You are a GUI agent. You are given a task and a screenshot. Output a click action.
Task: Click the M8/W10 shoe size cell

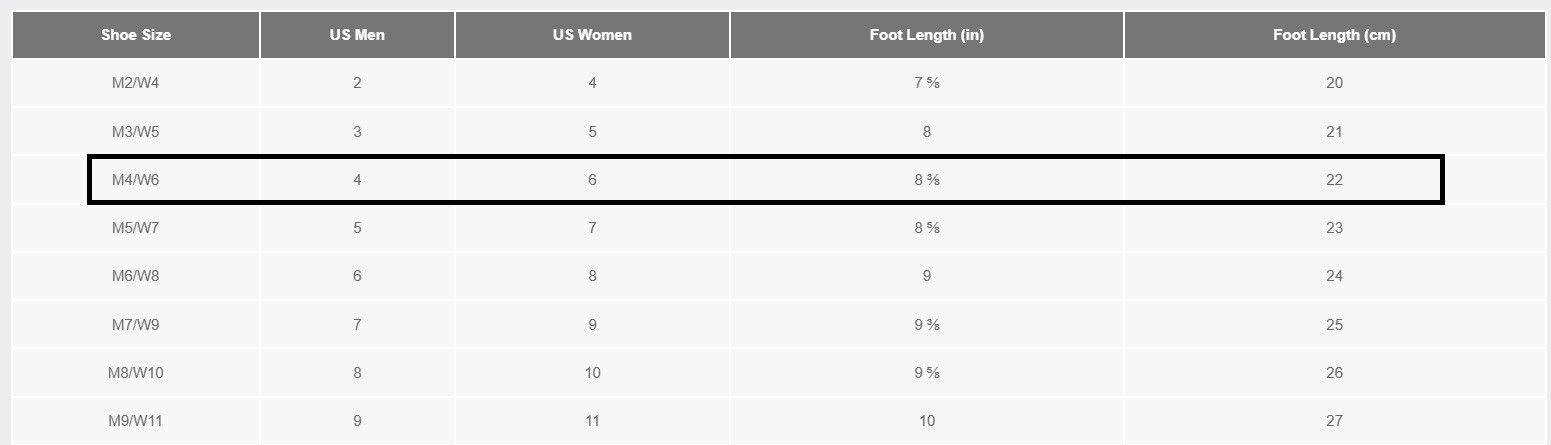(136, 373)
